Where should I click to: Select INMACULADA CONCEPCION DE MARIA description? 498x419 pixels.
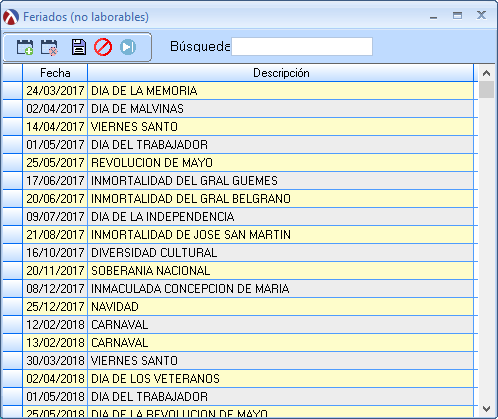280,289
